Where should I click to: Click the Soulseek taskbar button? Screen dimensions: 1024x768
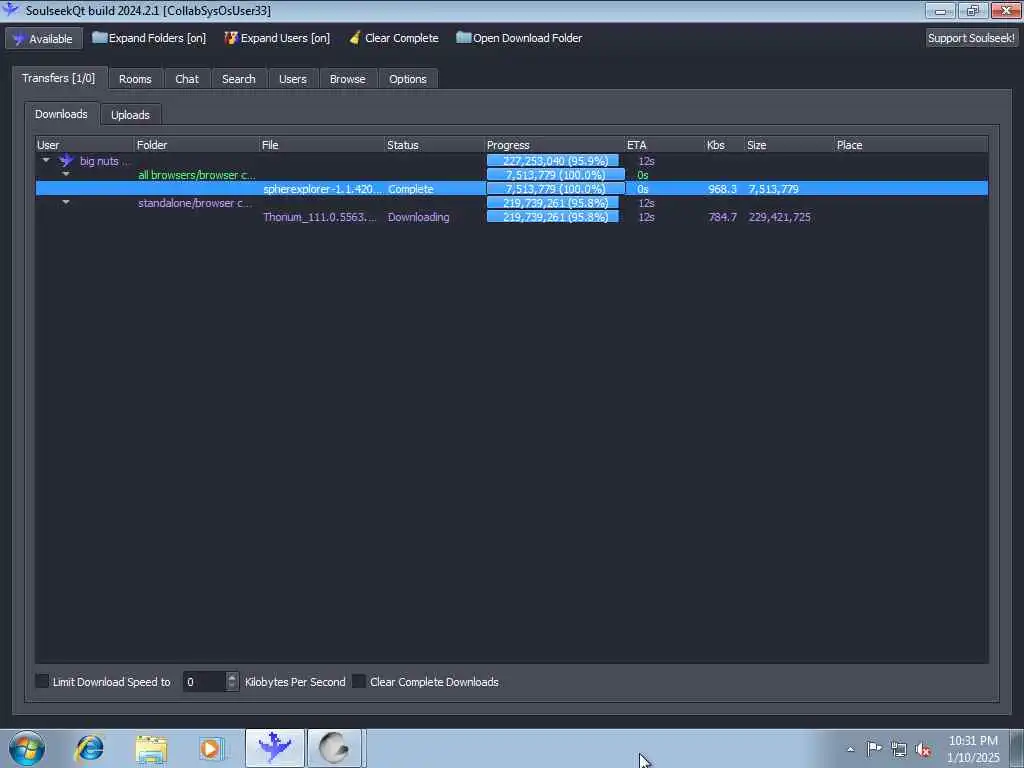275,748
